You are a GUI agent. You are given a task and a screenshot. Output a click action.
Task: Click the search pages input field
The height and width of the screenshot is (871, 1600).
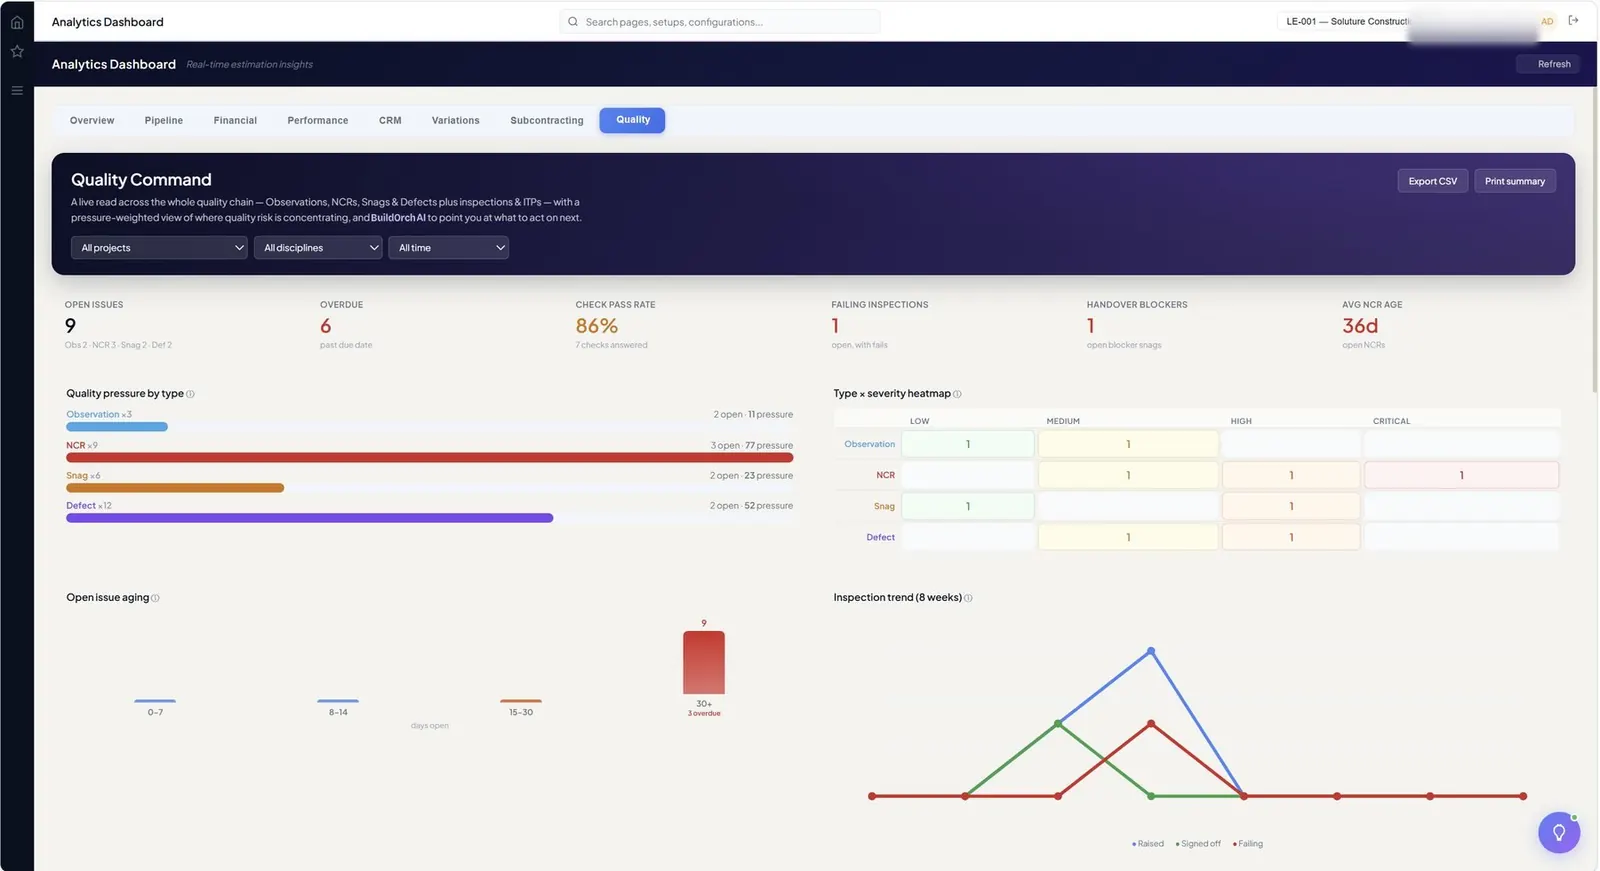[x=720, y=21]
